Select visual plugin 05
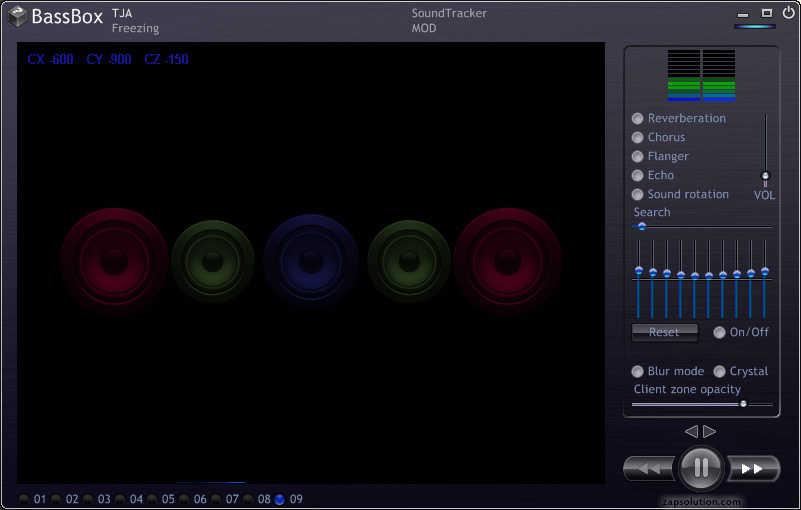 152,499
